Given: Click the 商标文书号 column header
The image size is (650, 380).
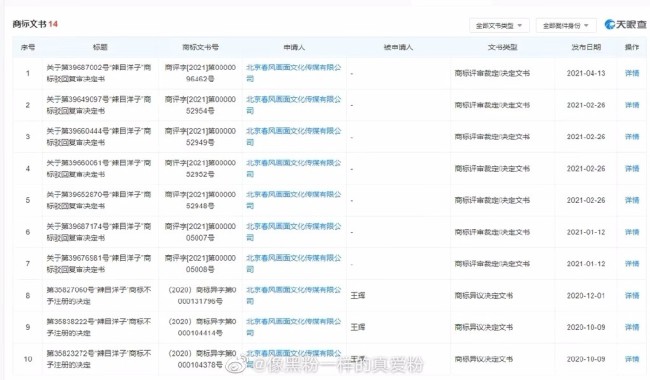Looking at the screenshot, I should click(200, 47).
